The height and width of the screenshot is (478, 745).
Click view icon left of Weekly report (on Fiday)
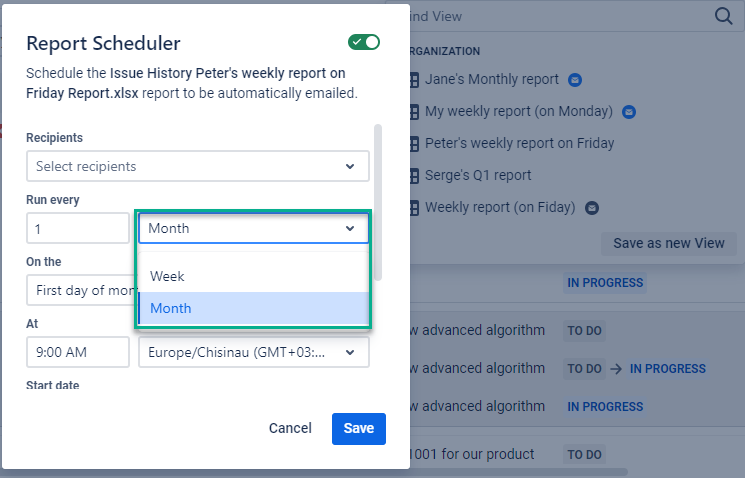click(413, 208)
